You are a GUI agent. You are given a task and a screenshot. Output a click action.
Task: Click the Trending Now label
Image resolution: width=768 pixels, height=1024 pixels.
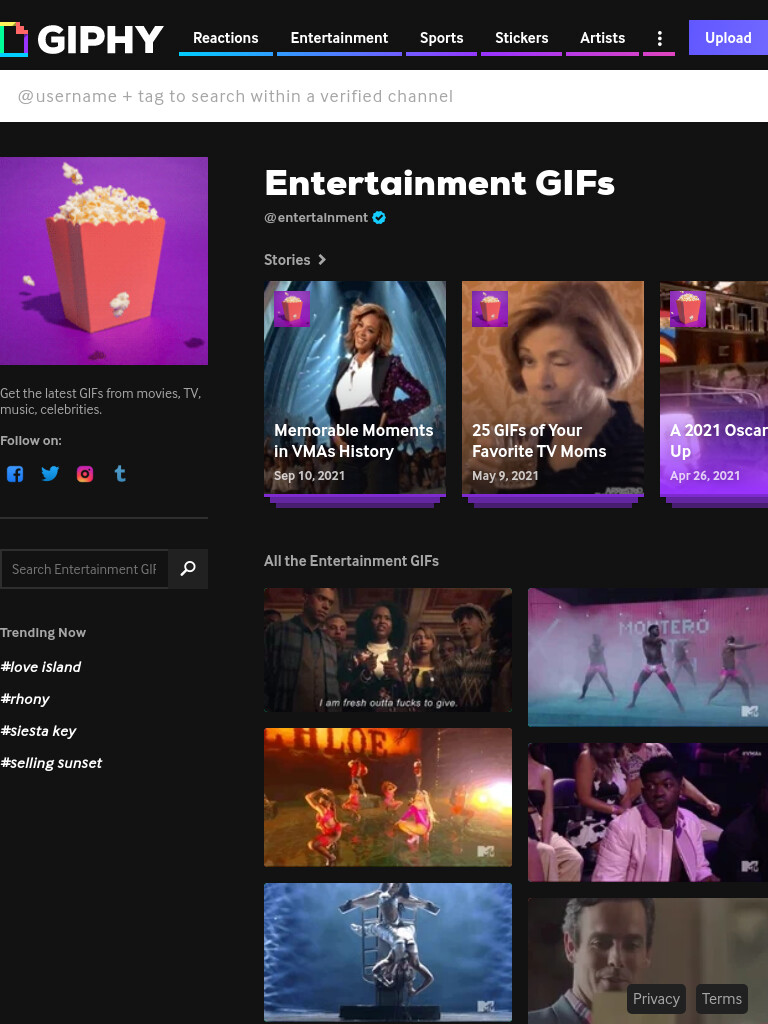[x=43, y=633]
